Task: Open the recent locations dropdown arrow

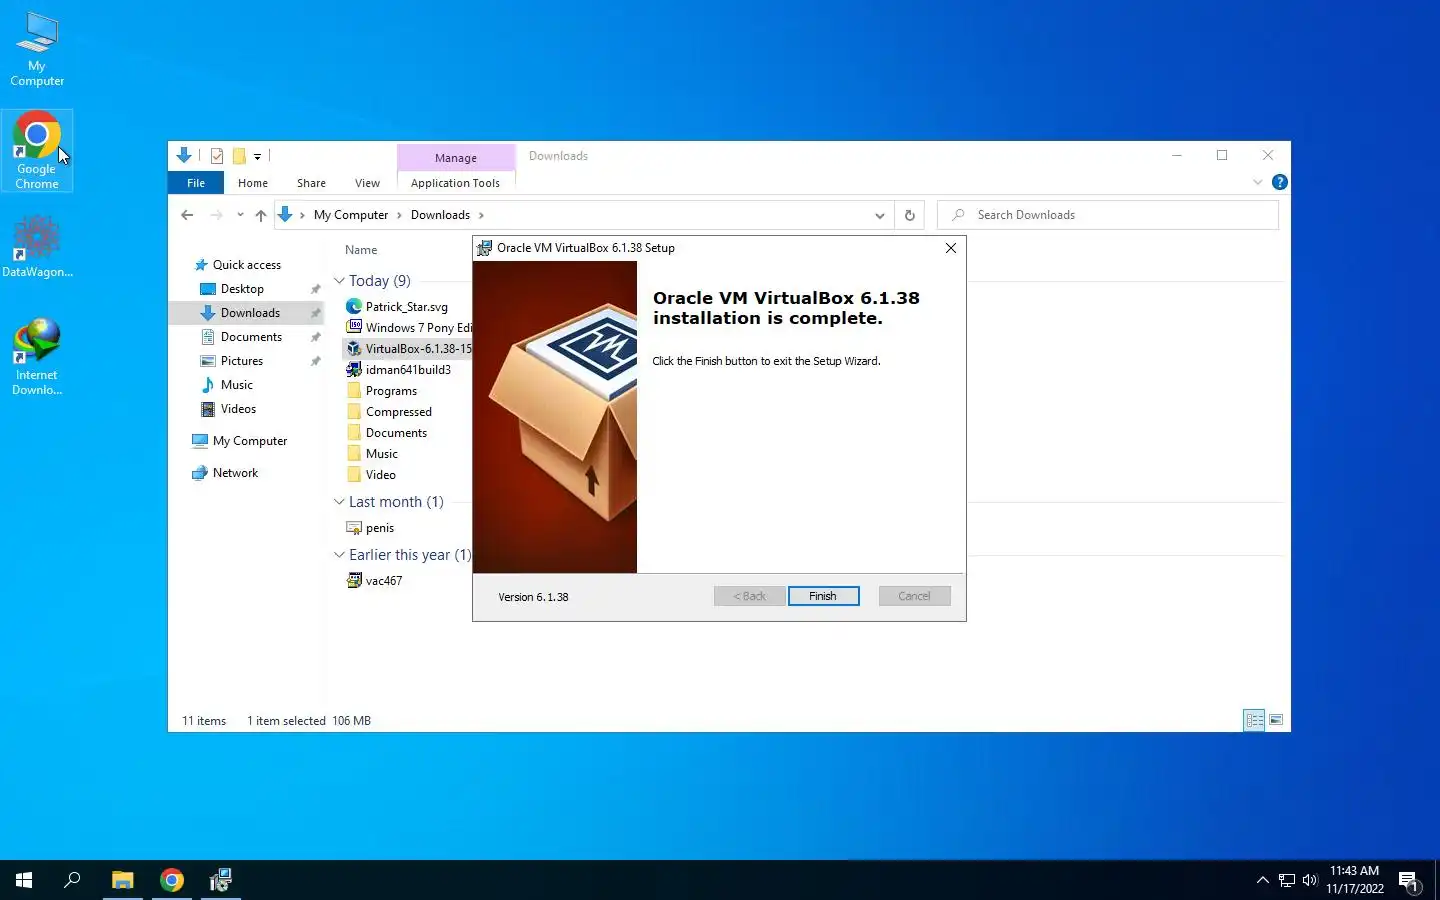Action: coord(240,215)
